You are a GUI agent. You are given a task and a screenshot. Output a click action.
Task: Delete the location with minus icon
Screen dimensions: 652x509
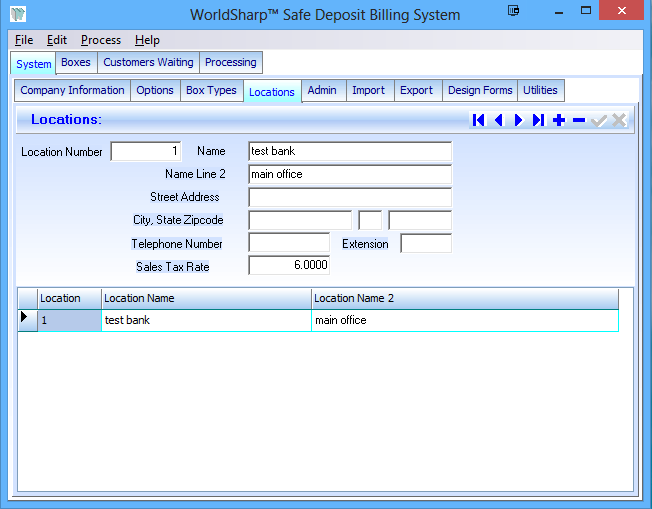click(579, 120)
